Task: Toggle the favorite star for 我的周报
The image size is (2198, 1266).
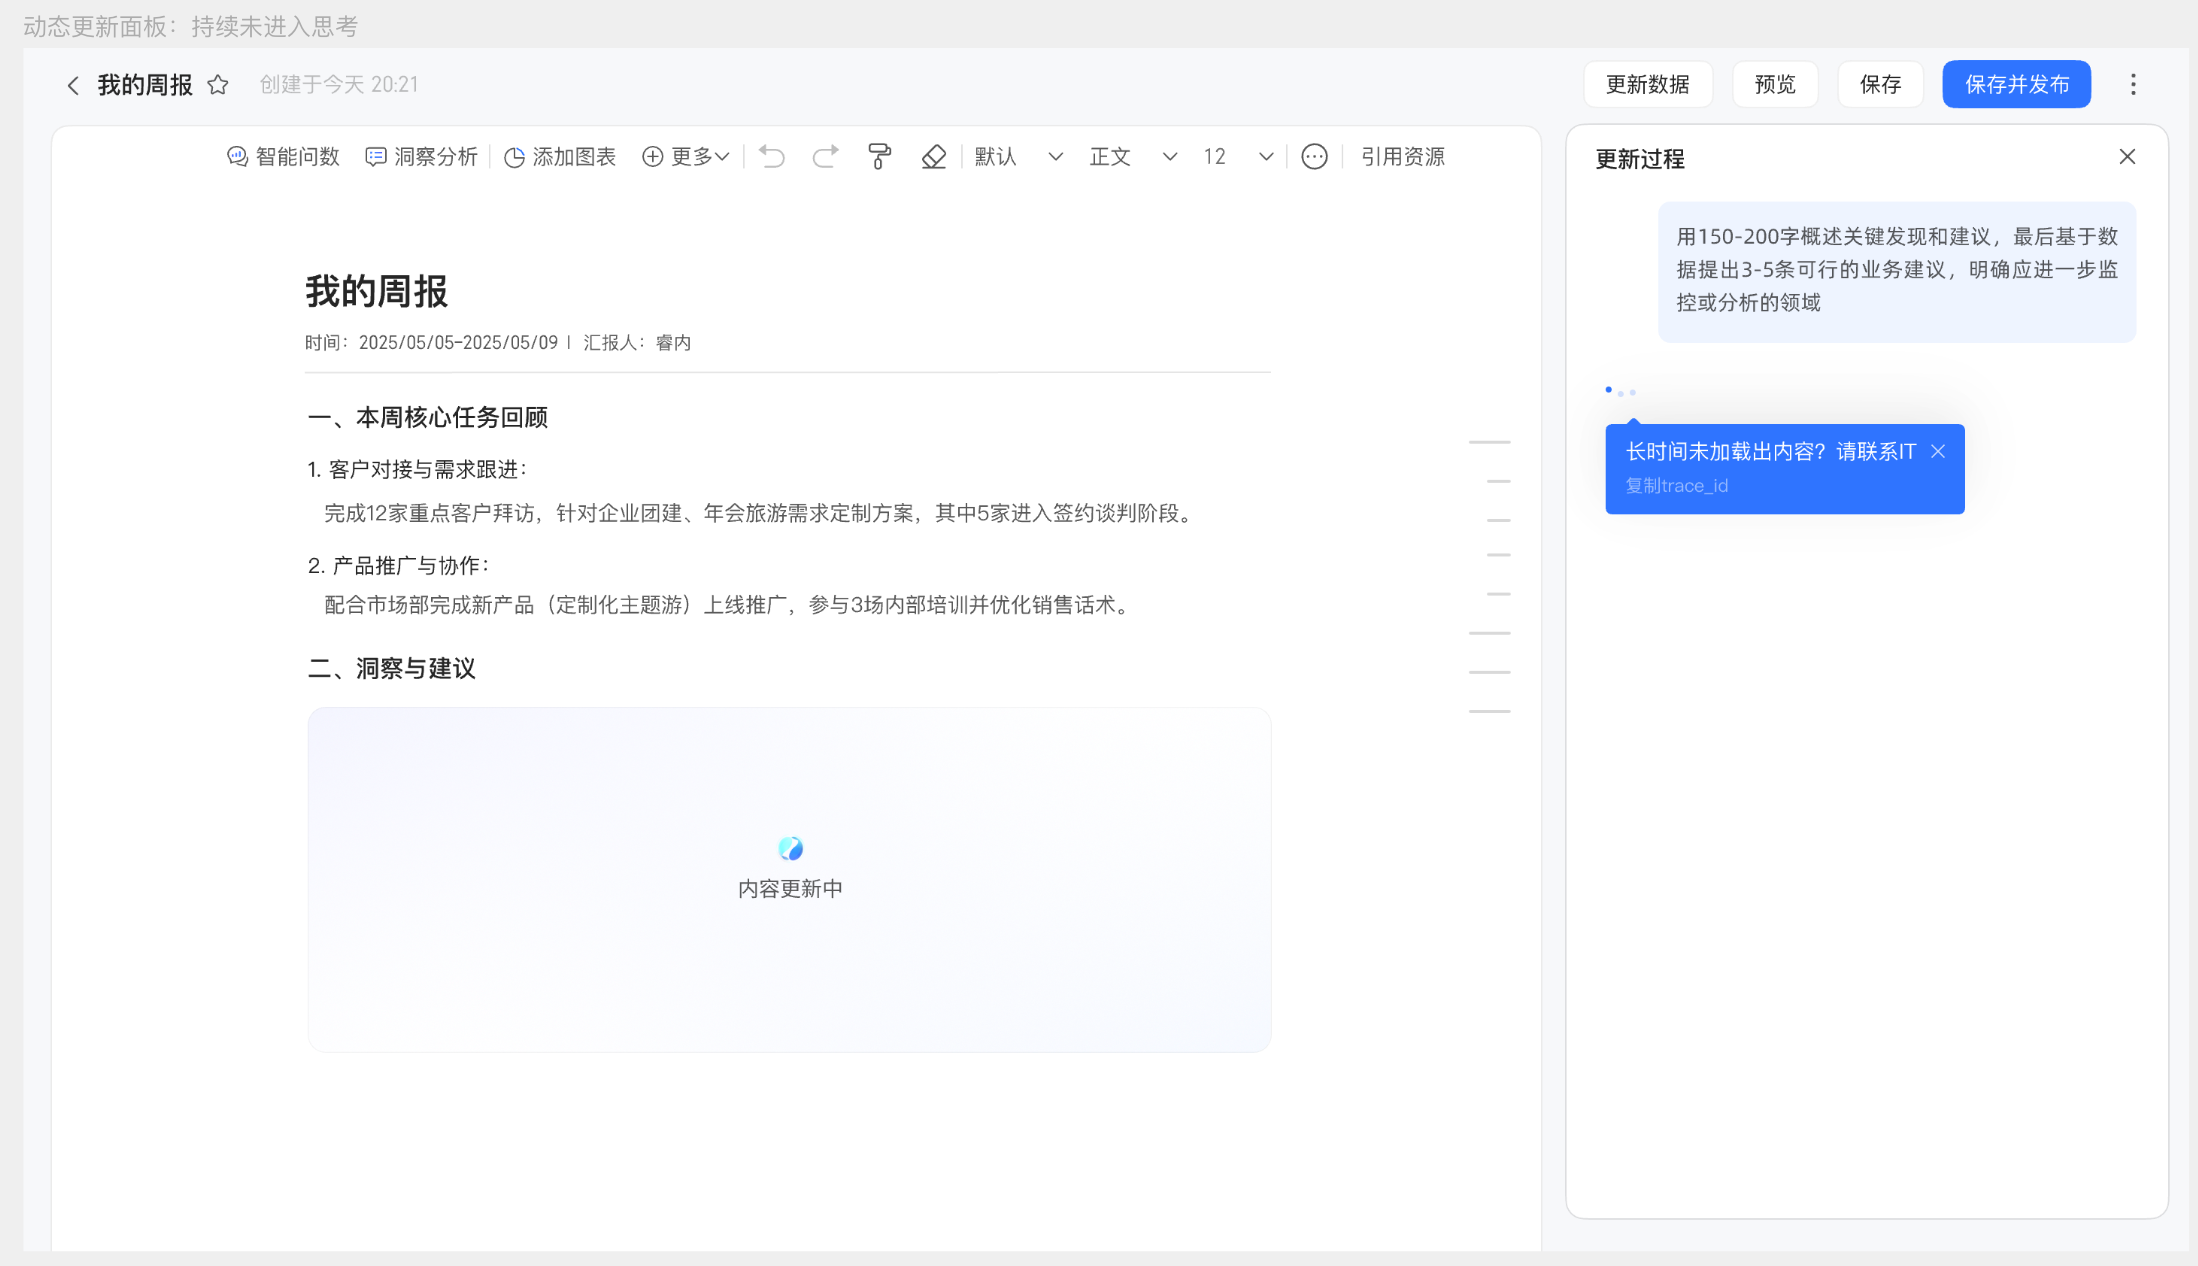Action: (218, 85)
